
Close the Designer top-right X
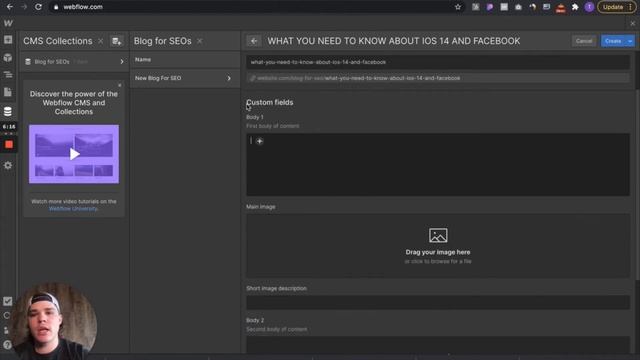point(633,24)
